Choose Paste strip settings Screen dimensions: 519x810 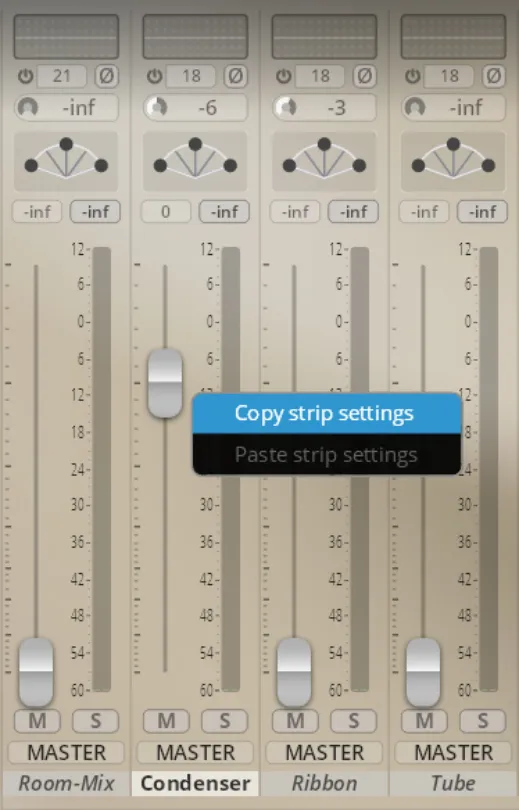(x=327, y=454)
